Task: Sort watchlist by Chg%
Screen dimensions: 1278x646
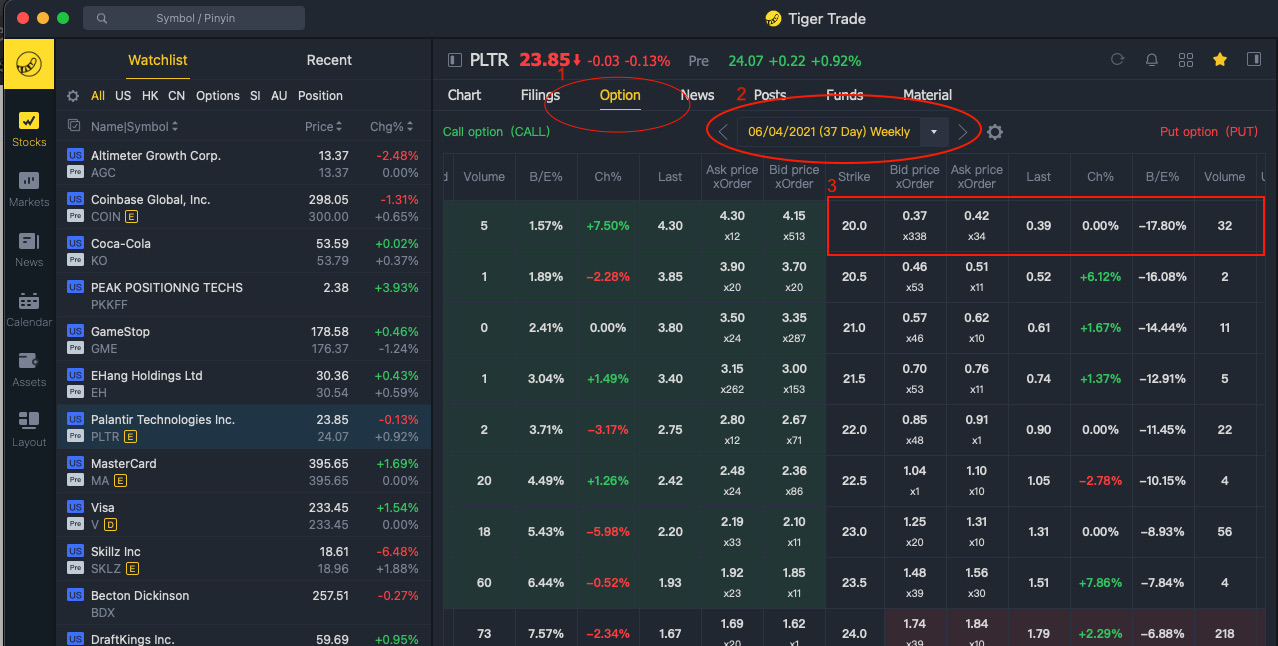Action: [x=391, y=126]
